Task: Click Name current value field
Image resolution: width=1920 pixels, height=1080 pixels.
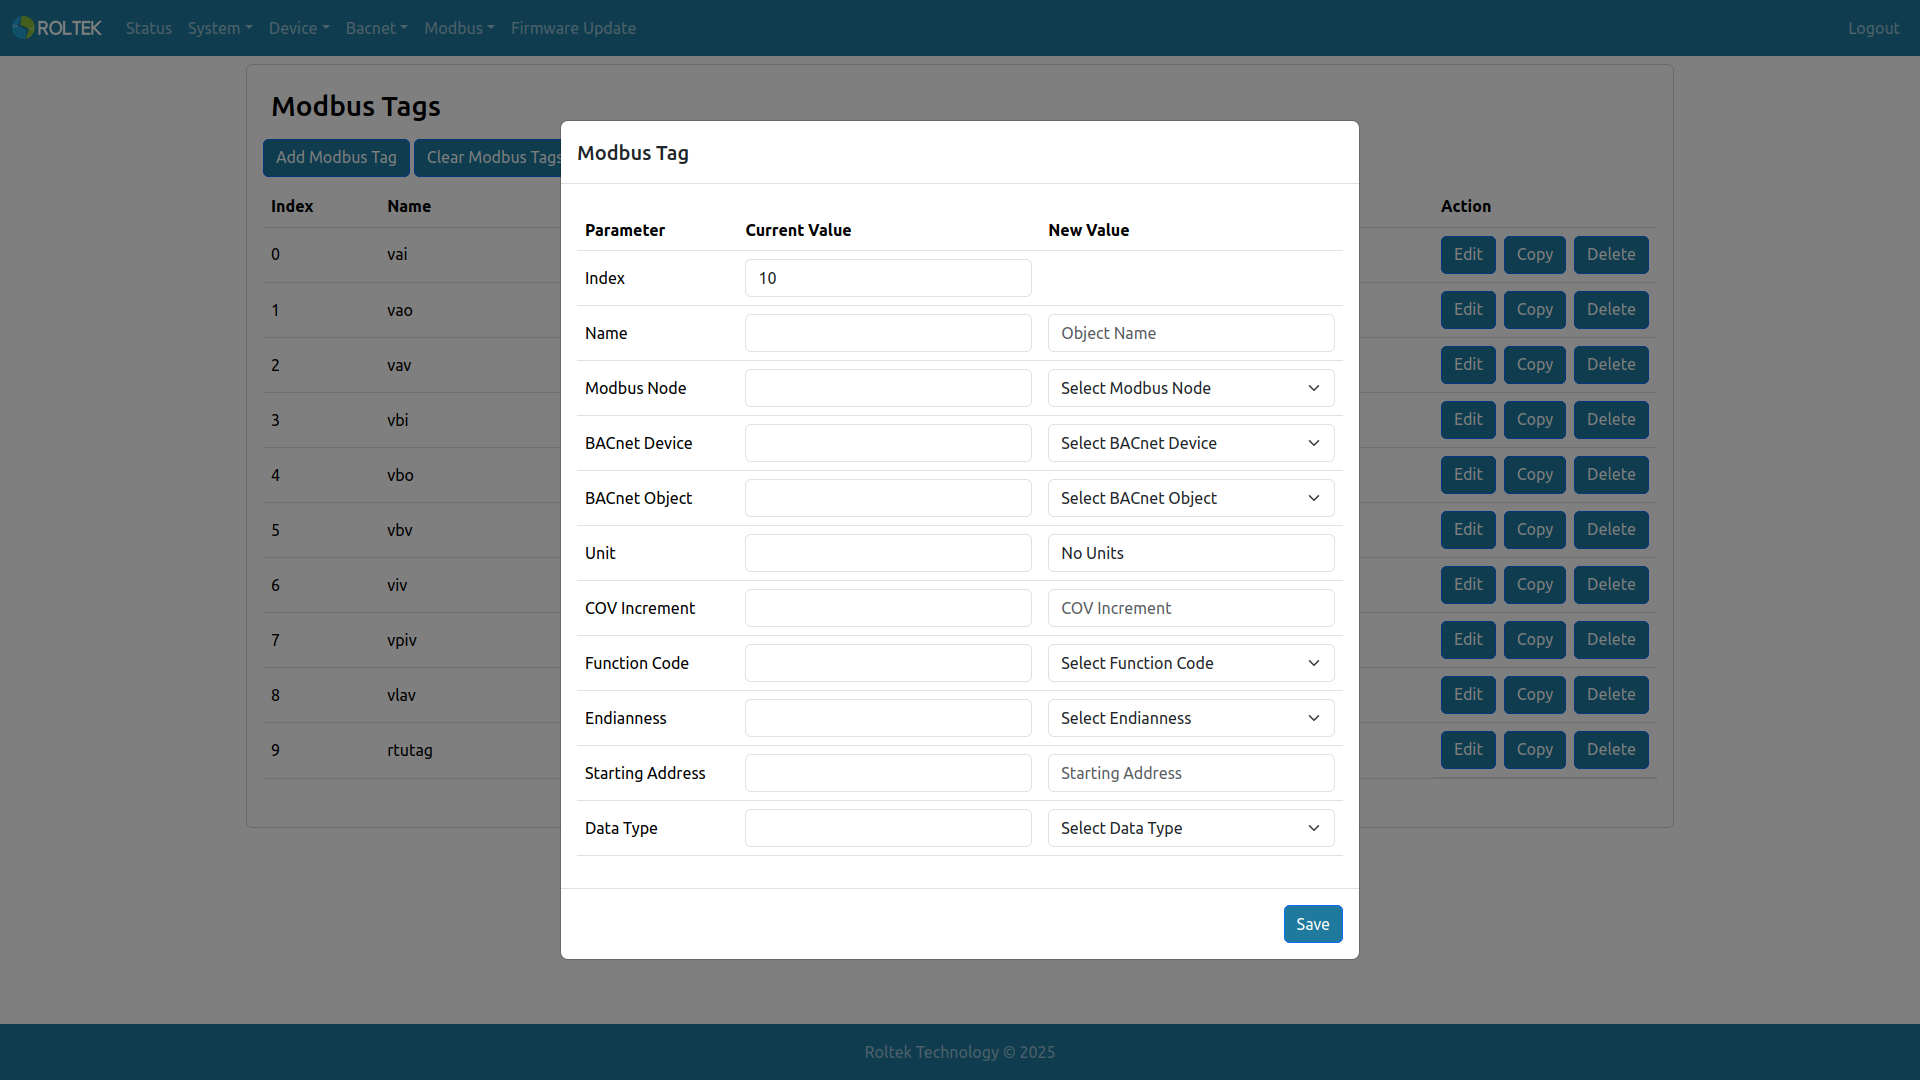Action: pos(888,333)
